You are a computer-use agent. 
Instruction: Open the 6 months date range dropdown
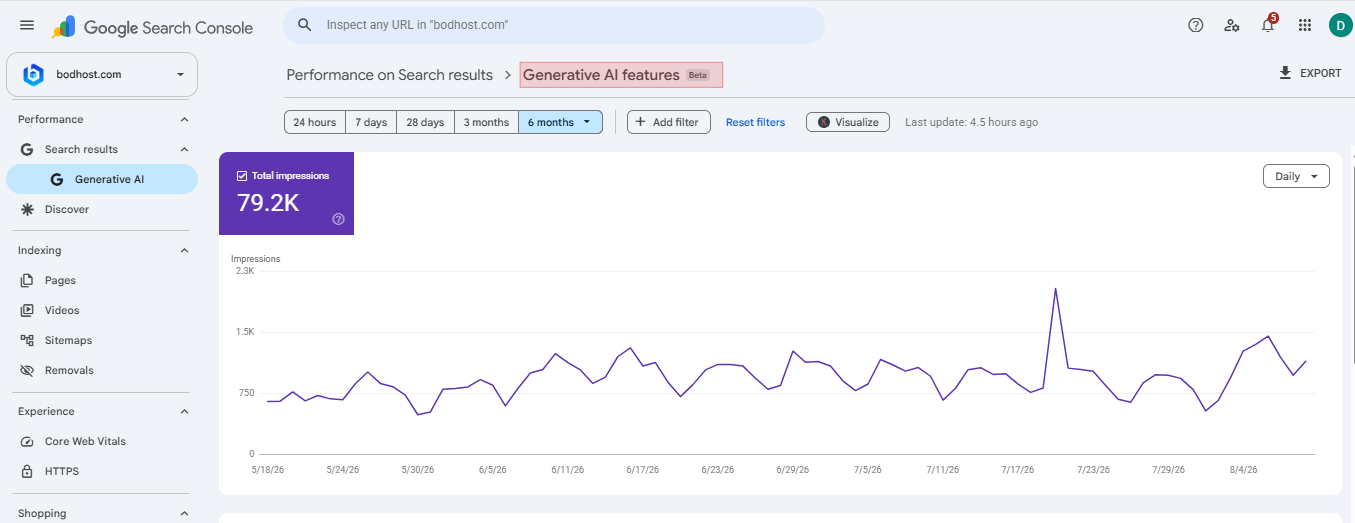point(560,122)
